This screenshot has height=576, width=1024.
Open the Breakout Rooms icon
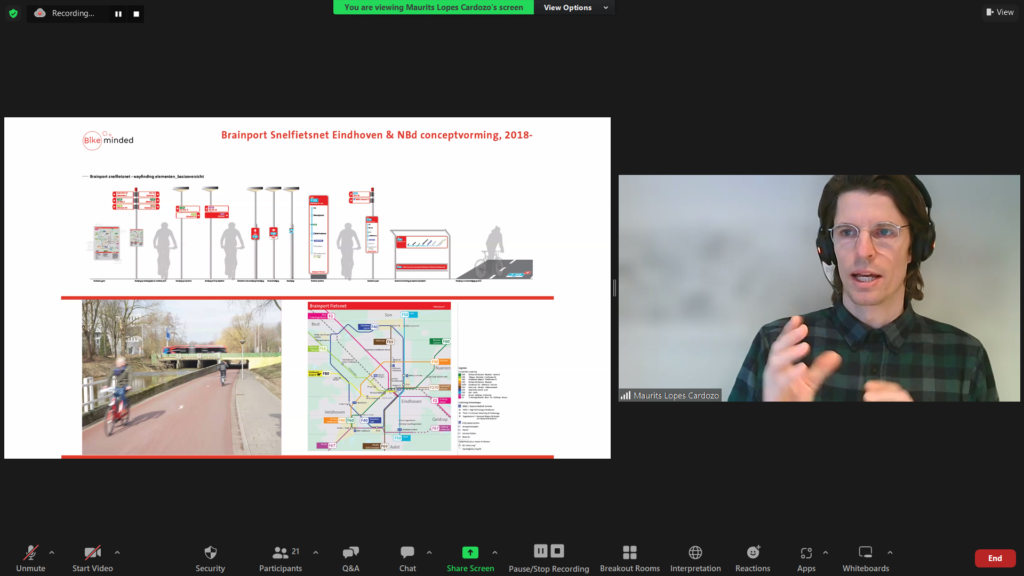629,553
